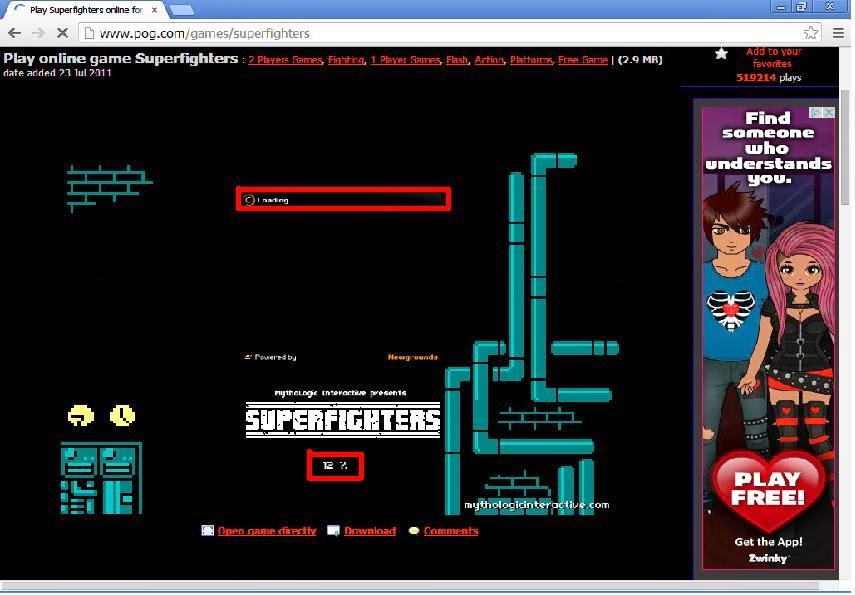Click the white favorites star icon
The height and width of the screenshot is (595, 855).
pos(721,53)
